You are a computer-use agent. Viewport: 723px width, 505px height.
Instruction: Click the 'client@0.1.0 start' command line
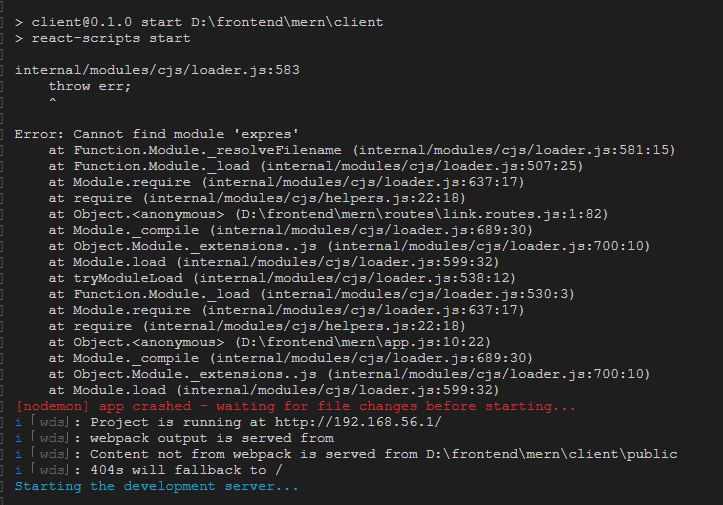[x=199, y=22]
